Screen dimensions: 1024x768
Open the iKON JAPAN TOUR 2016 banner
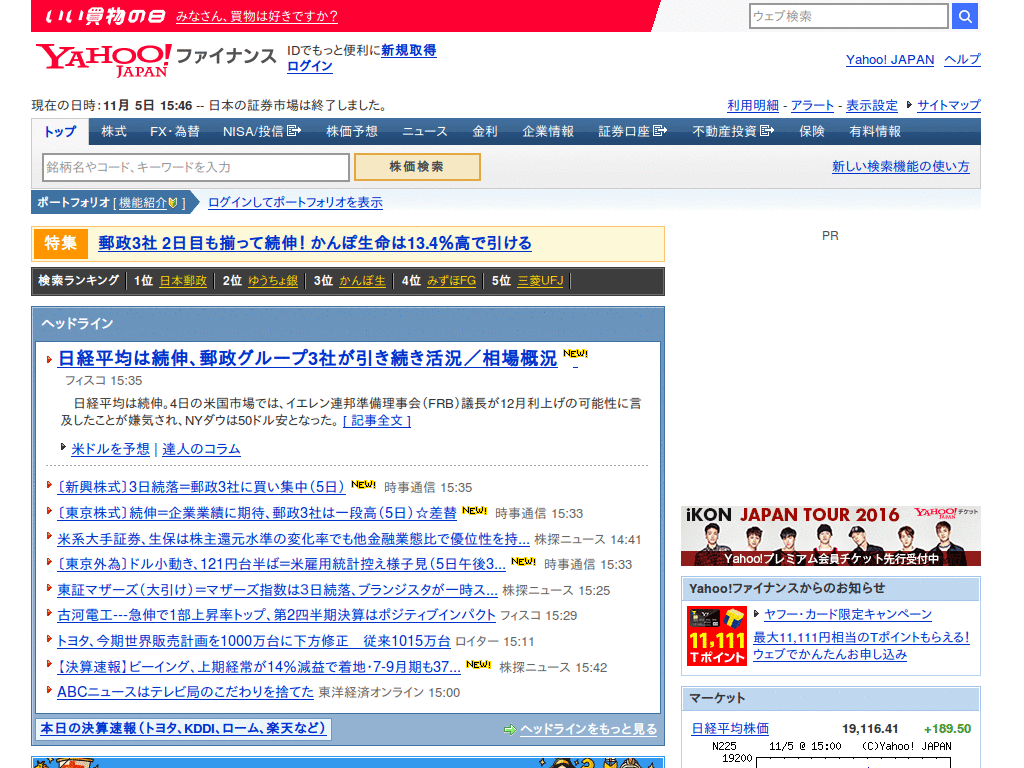click(x=830, y=536)
